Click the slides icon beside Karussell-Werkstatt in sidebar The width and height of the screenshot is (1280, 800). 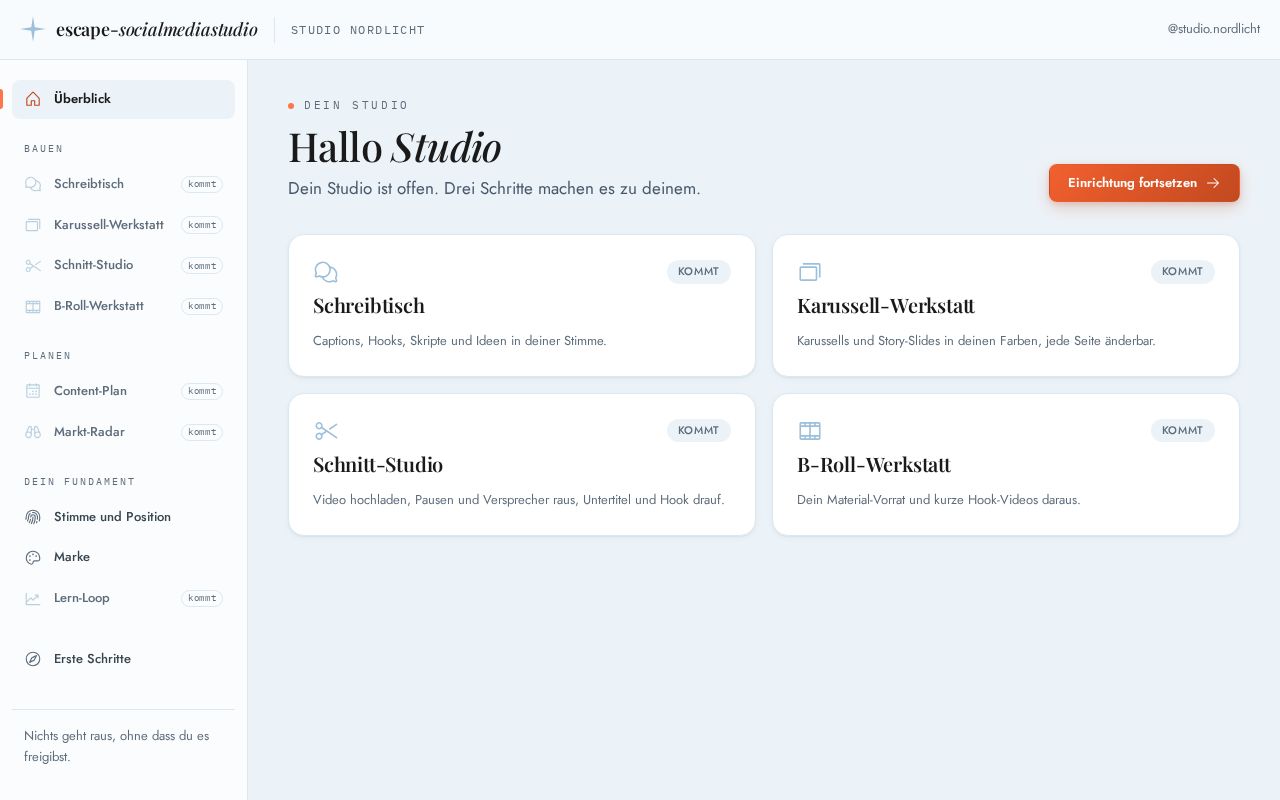tap(33, 225)
